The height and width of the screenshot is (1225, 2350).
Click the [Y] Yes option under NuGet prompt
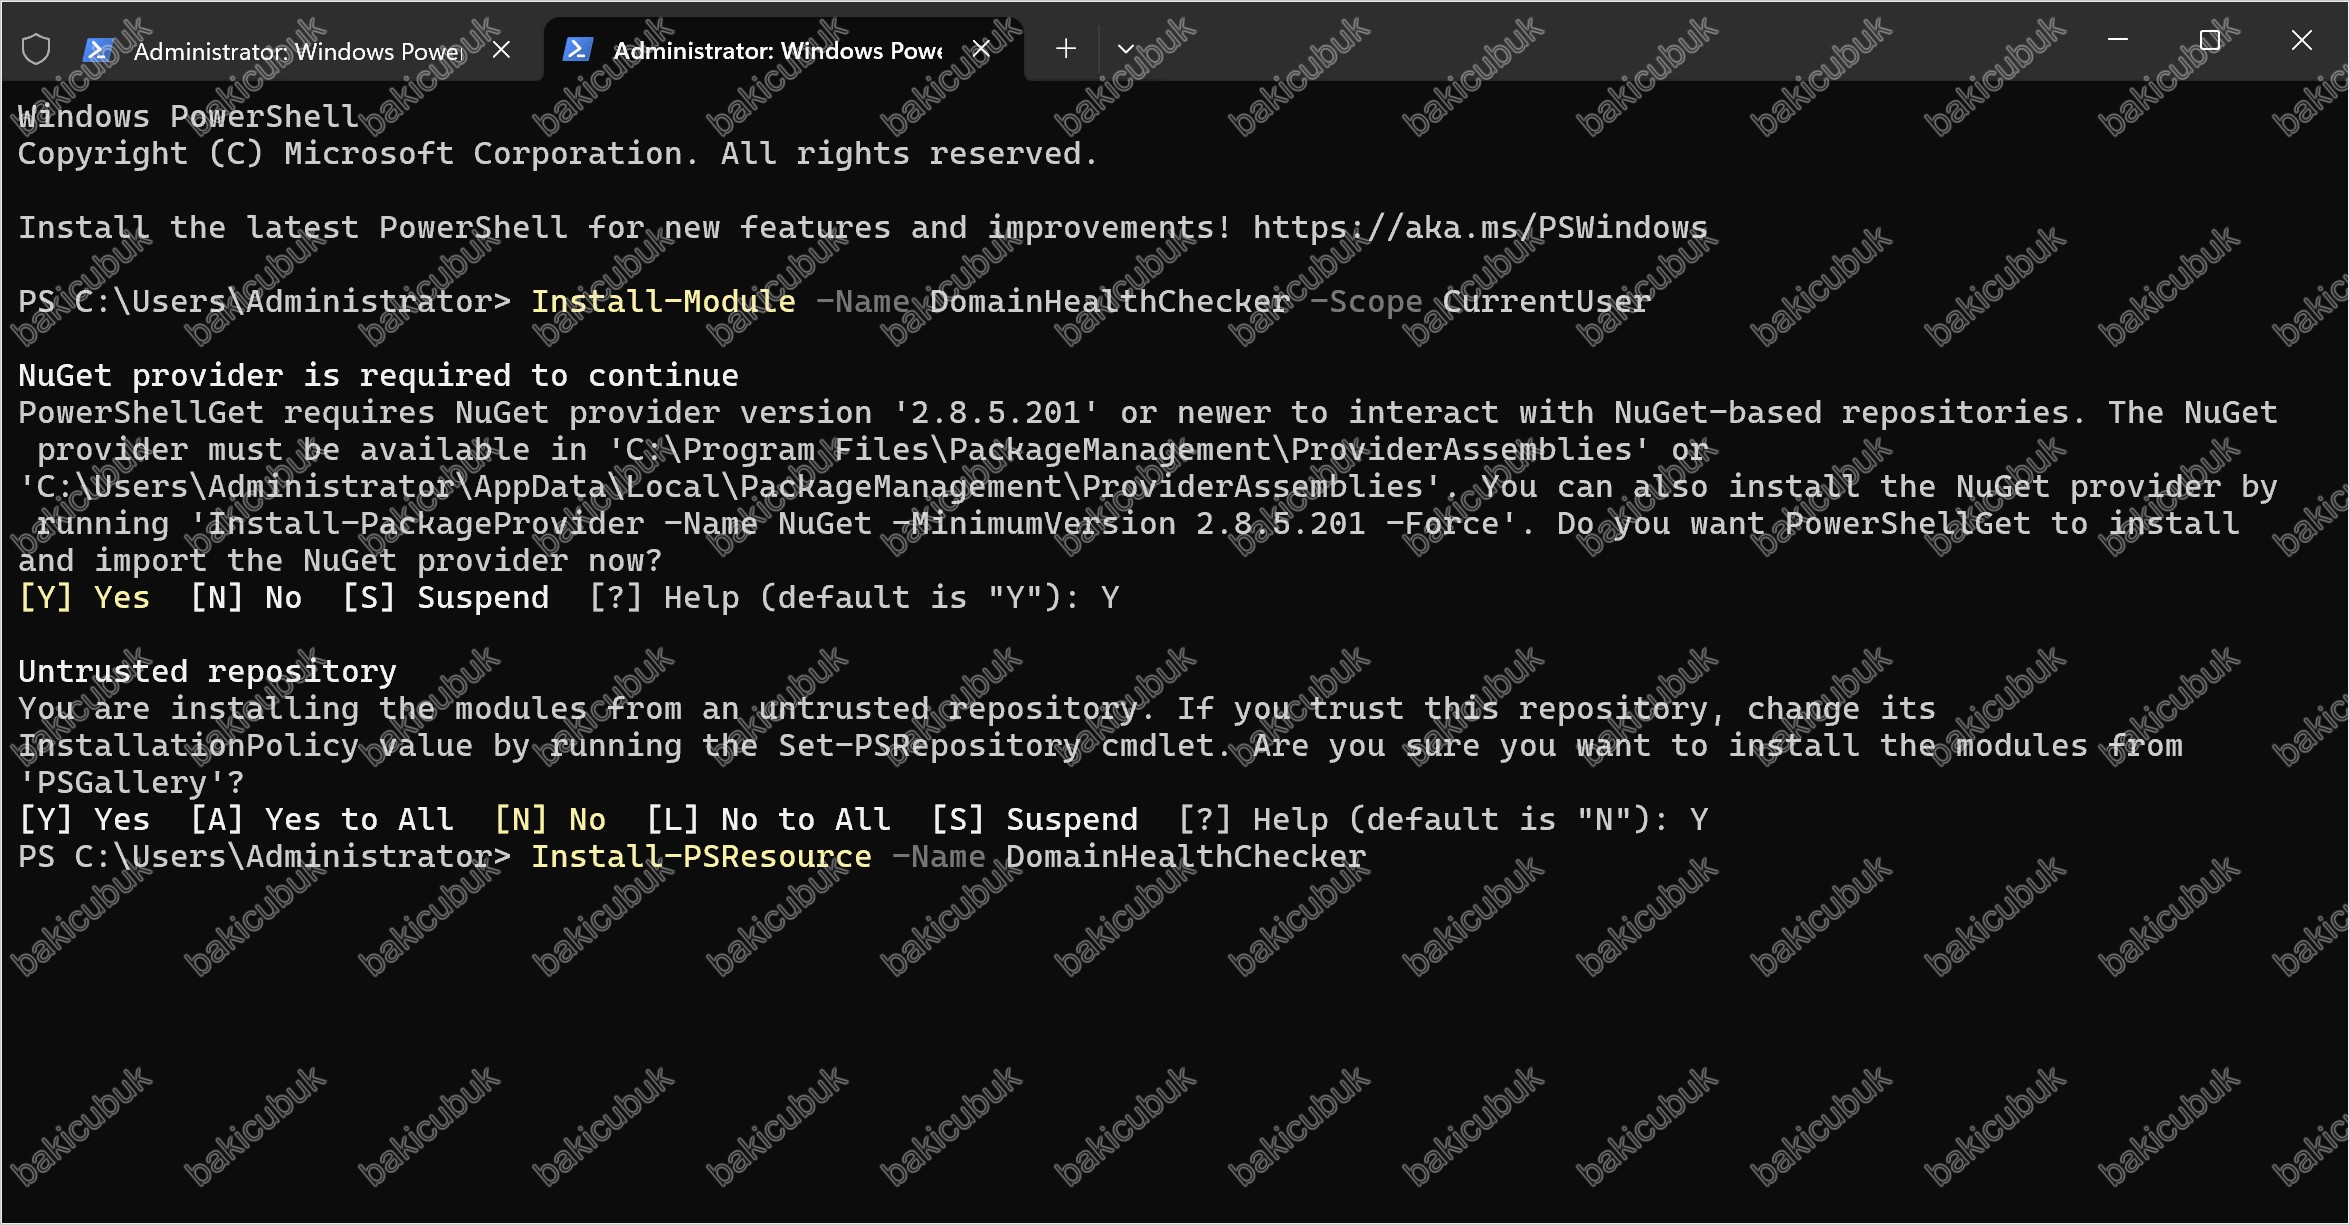point(84,598)
